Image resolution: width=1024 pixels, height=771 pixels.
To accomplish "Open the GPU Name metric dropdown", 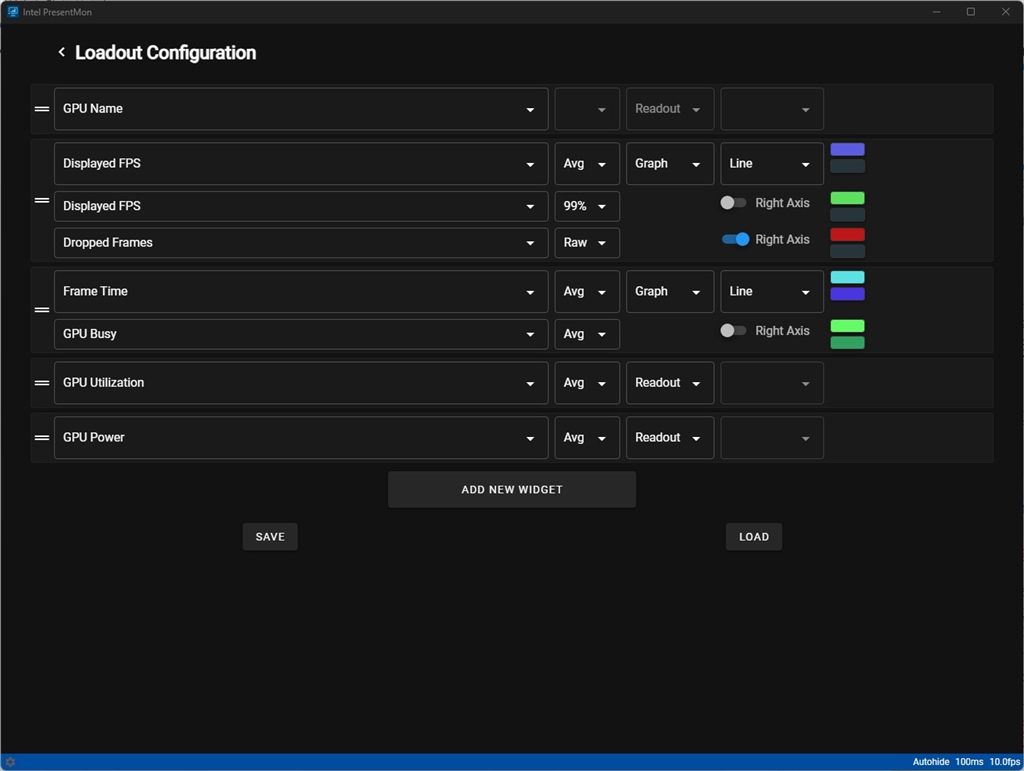I will pos(301,109).
